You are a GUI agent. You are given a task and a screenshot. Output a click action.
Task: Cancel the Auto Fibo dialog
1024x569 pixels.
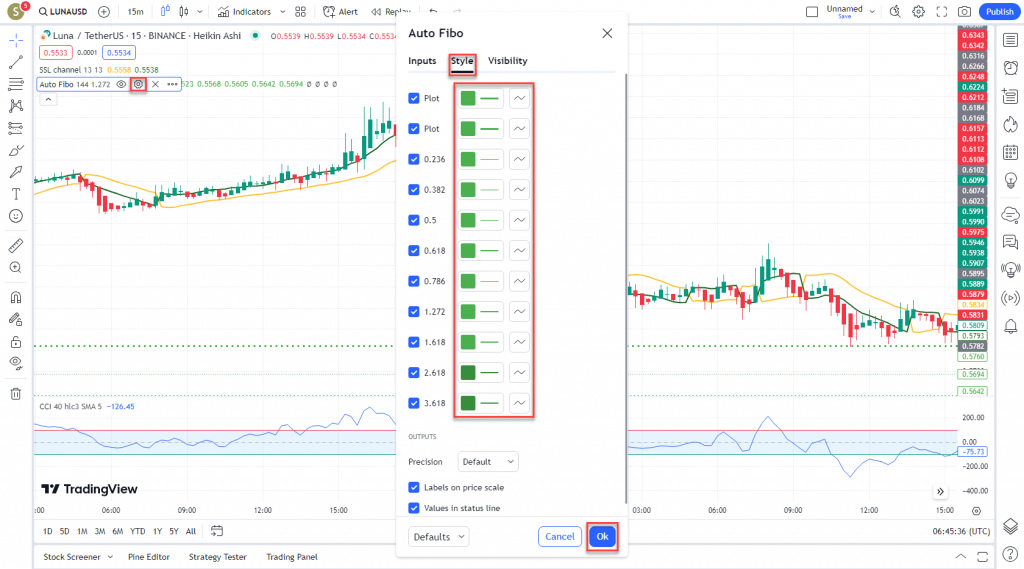coord(560,537)
